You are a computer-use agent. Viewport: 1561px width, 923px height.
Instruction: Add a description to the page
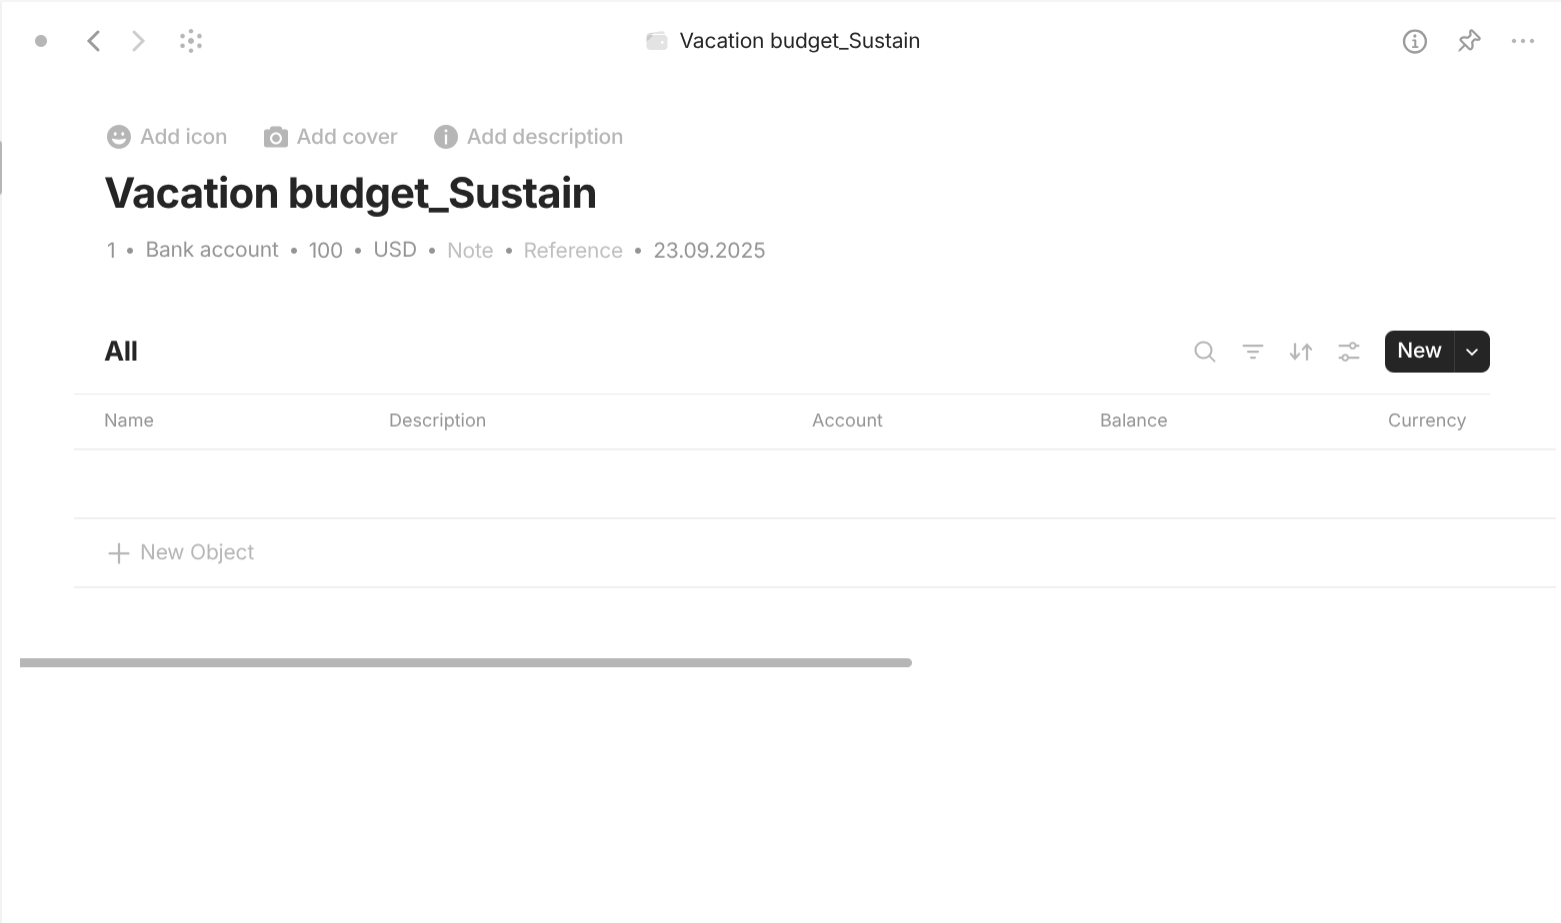527,136
